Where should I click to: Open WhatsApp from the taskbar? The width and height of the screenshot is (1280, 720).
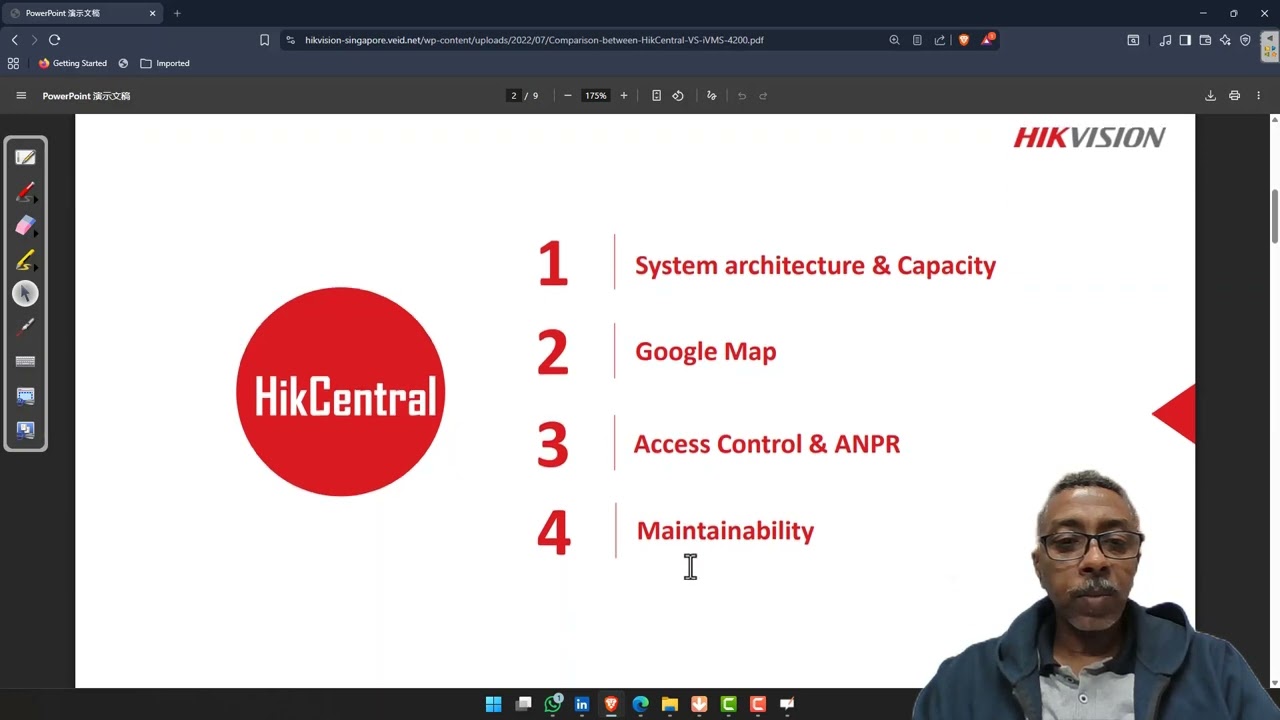(x=553, y=704)
